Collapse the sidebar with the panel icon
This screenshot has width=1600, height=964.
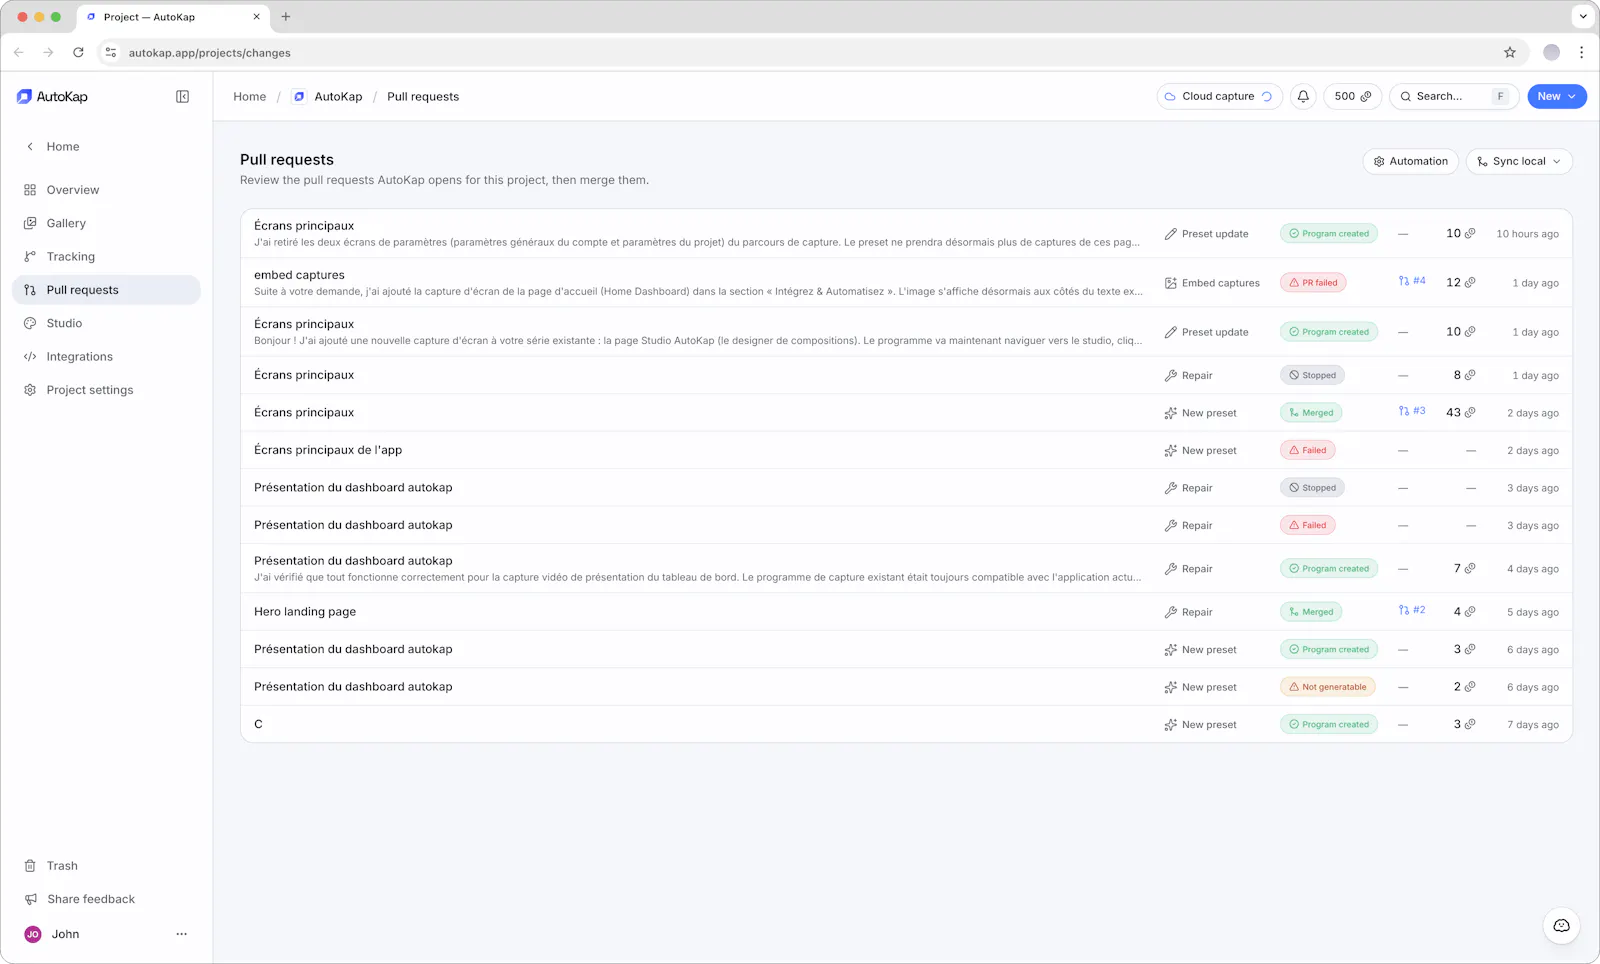click(182, 97)
